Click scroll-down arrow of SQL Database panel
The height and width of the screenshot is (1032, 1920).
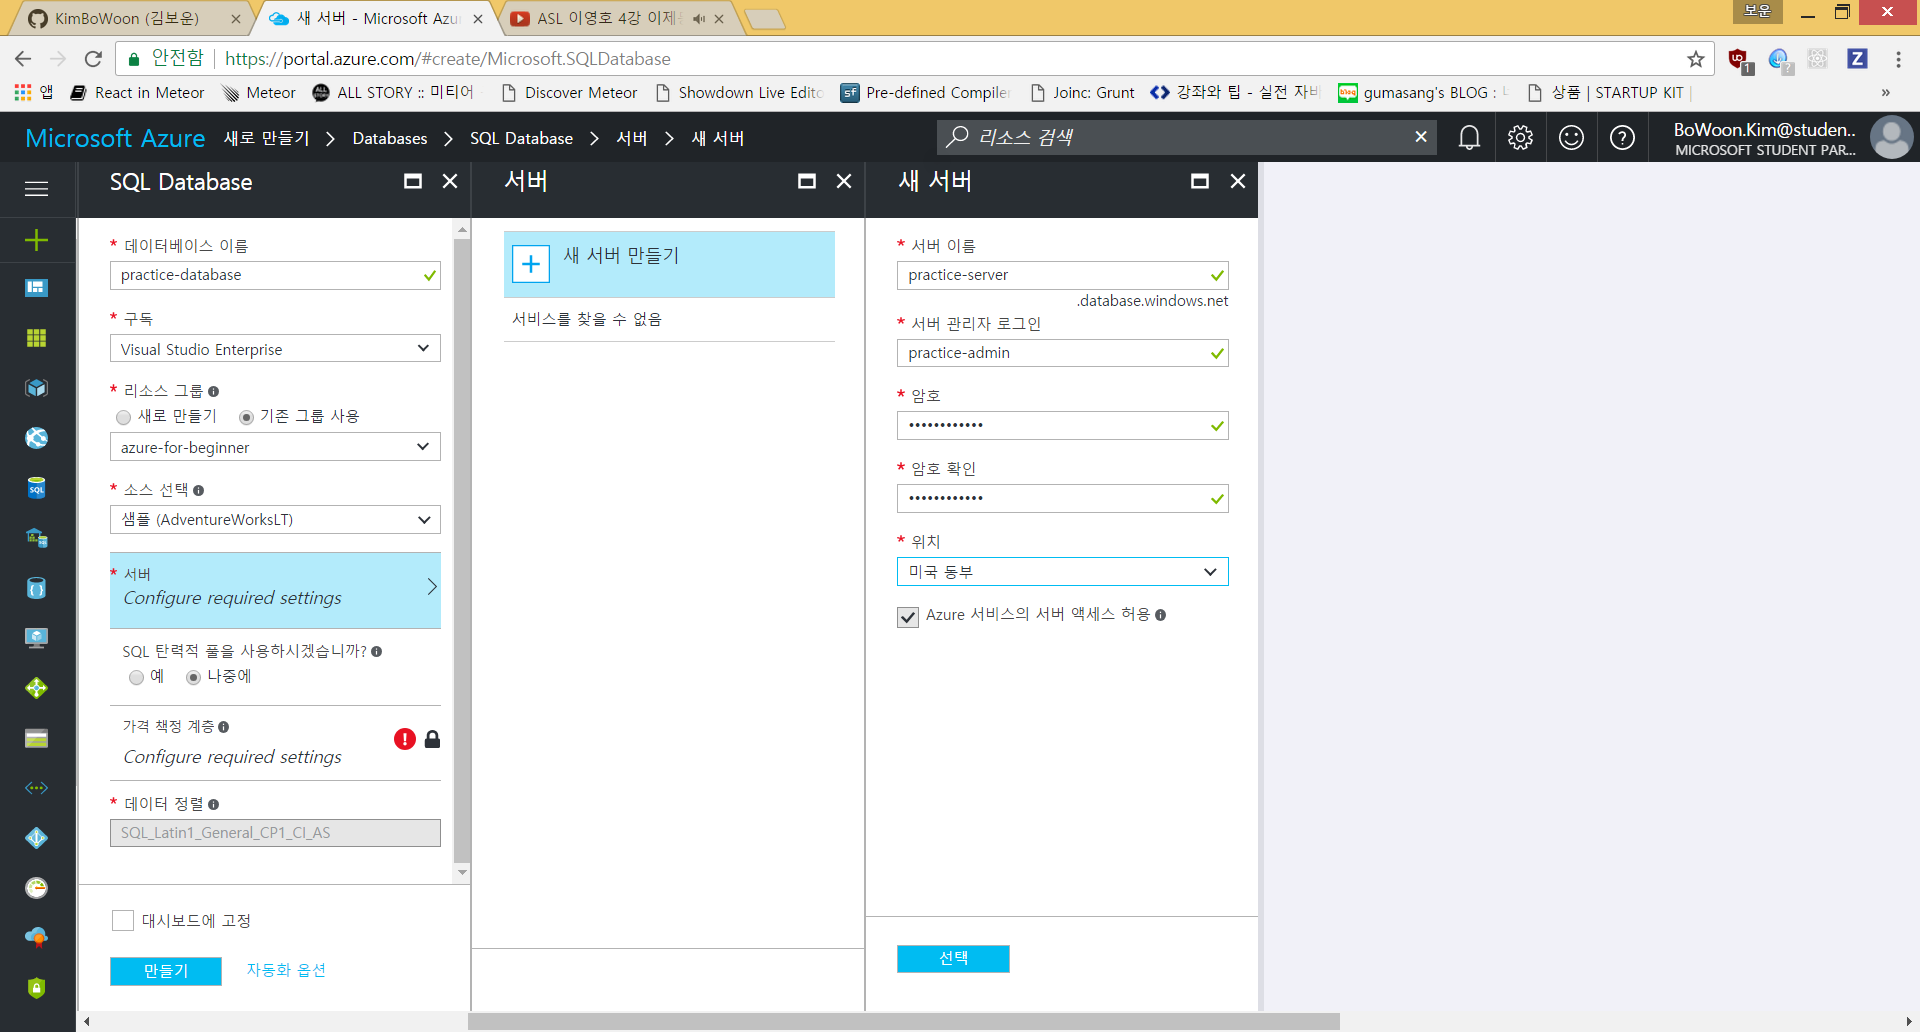point(462,873)
